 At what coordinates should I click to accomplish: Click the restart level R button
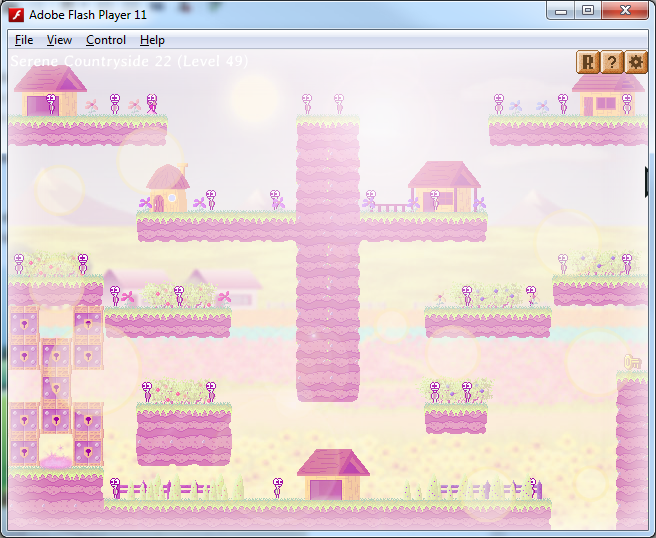click(x=588, y=63)
